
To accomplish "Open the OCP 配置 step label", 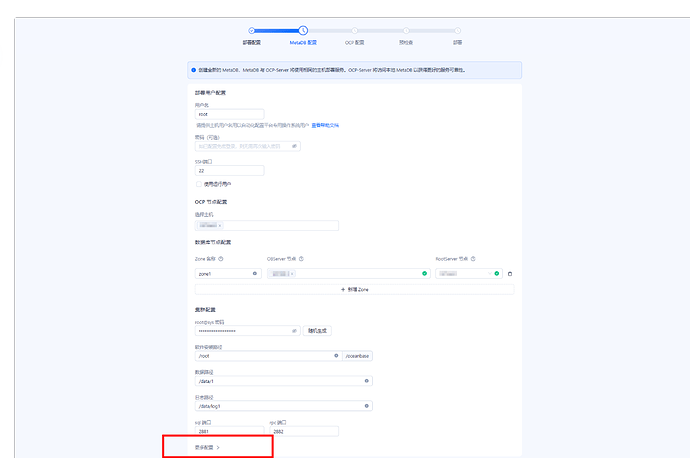I will pos(354,43).
